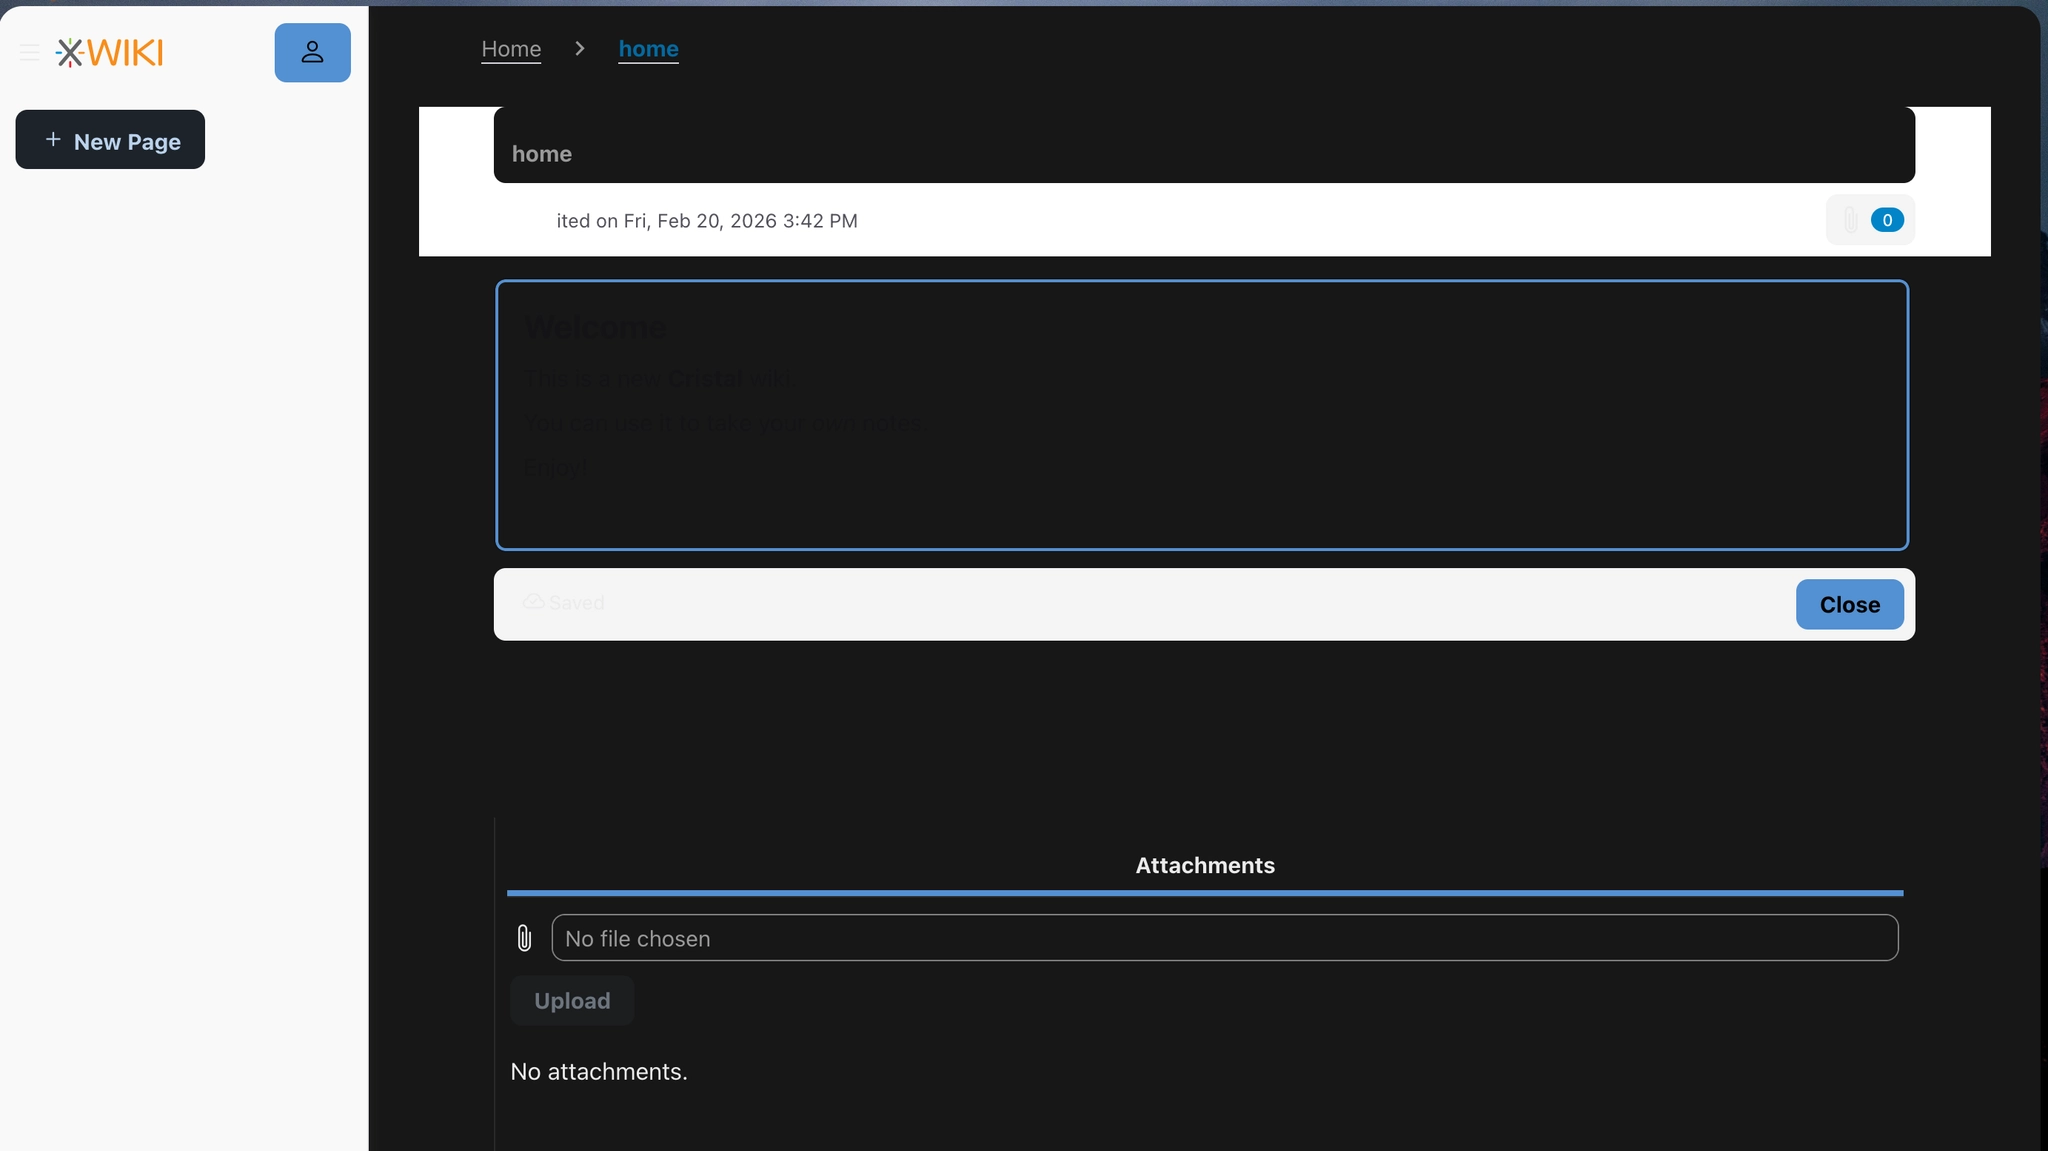The width and height of the screenshot is (2048, 1151).
Task: Click the 'No attachments.' message
Action: (x=598, y=1071)
